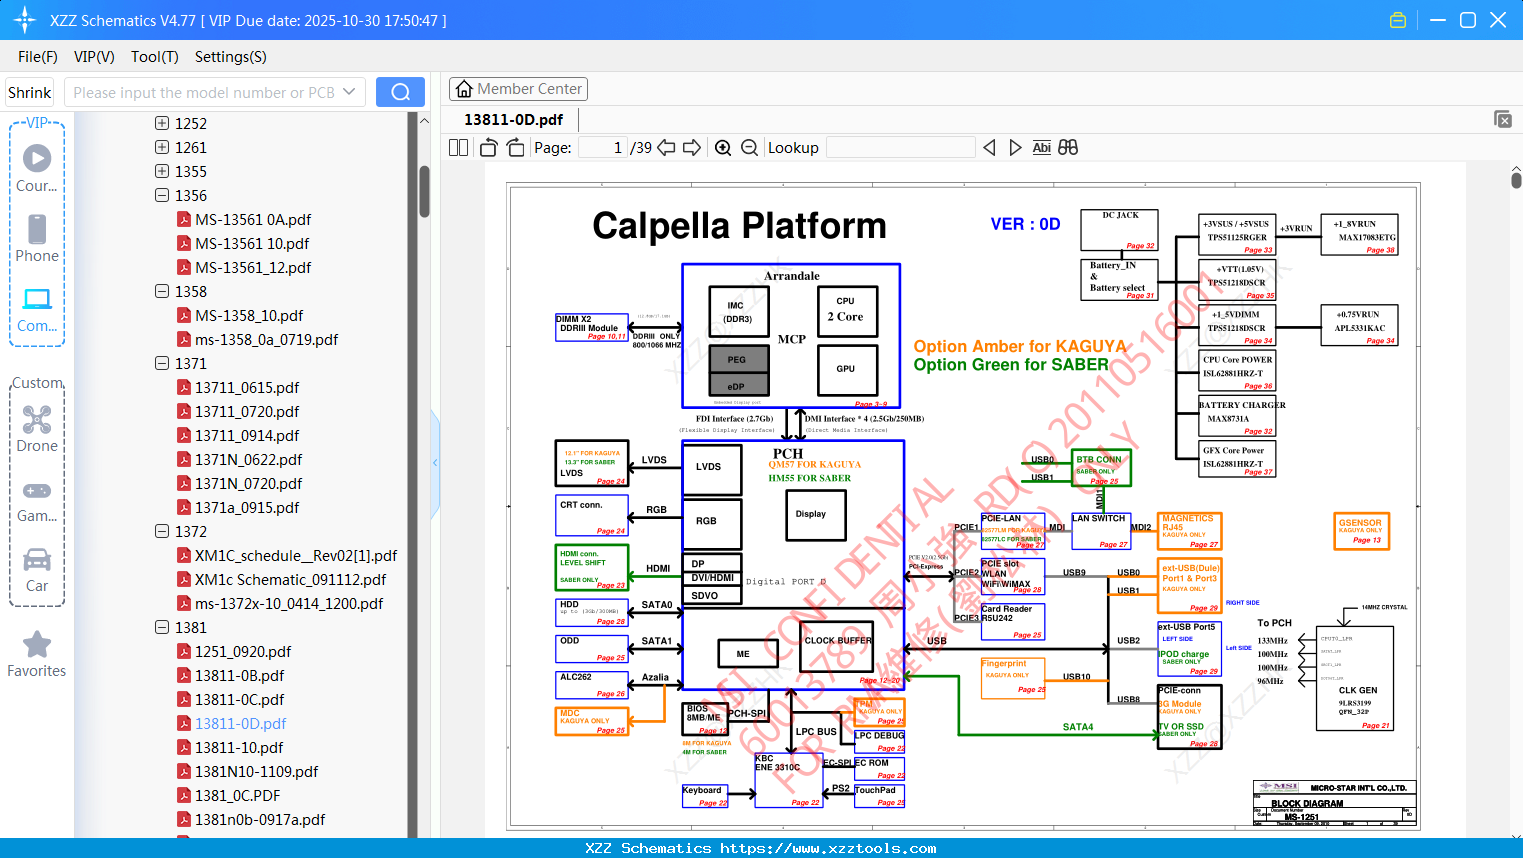Image resolution: width=1523 pixels, height=858 pixels.
Task: Click the PDF icon beside 13811-0D.pdf
Action: coord(184,723)
